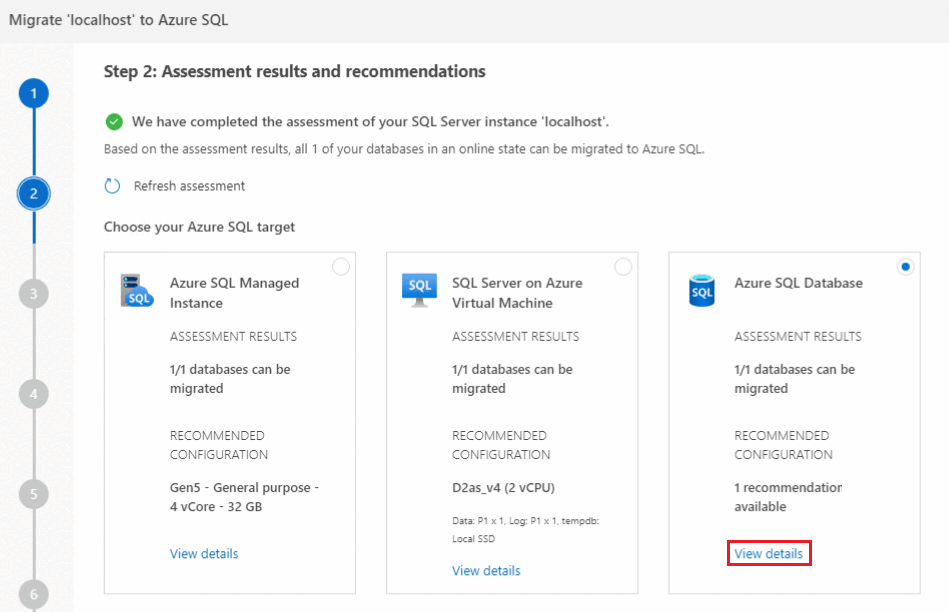Screen dimensions: 949x612
Task: Click the refresh assessment circular arrow icon
Action: tap(113, 186)
